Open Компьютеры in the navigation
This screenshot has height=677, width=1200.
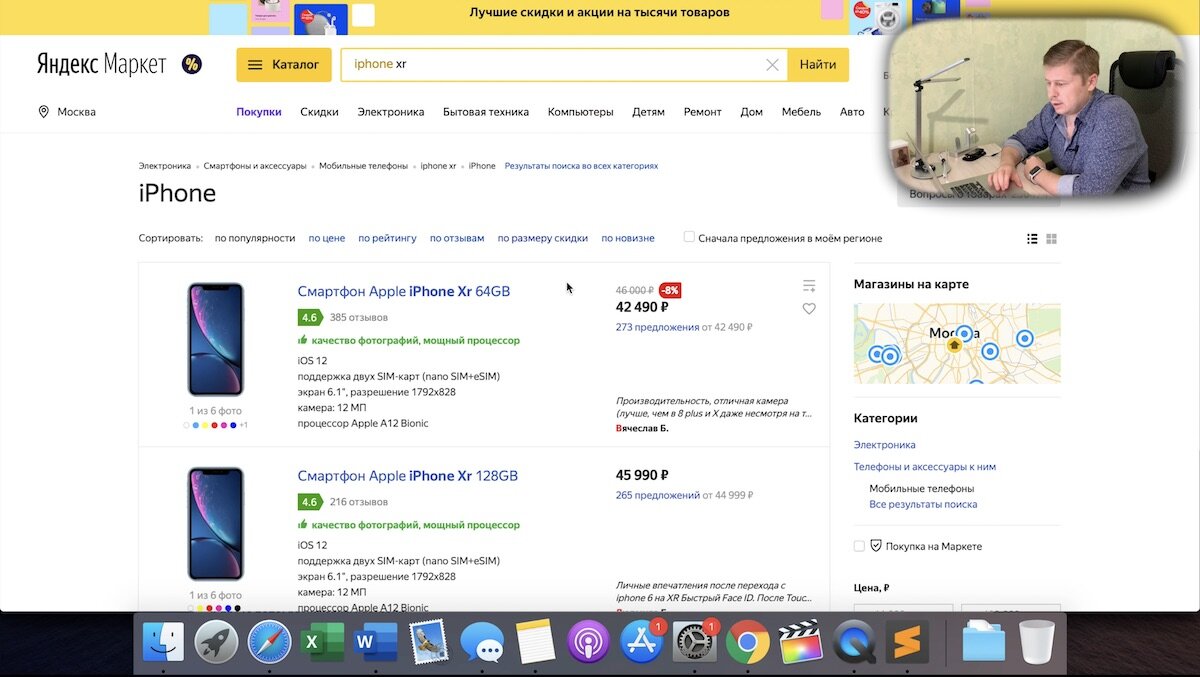point(581,112)
